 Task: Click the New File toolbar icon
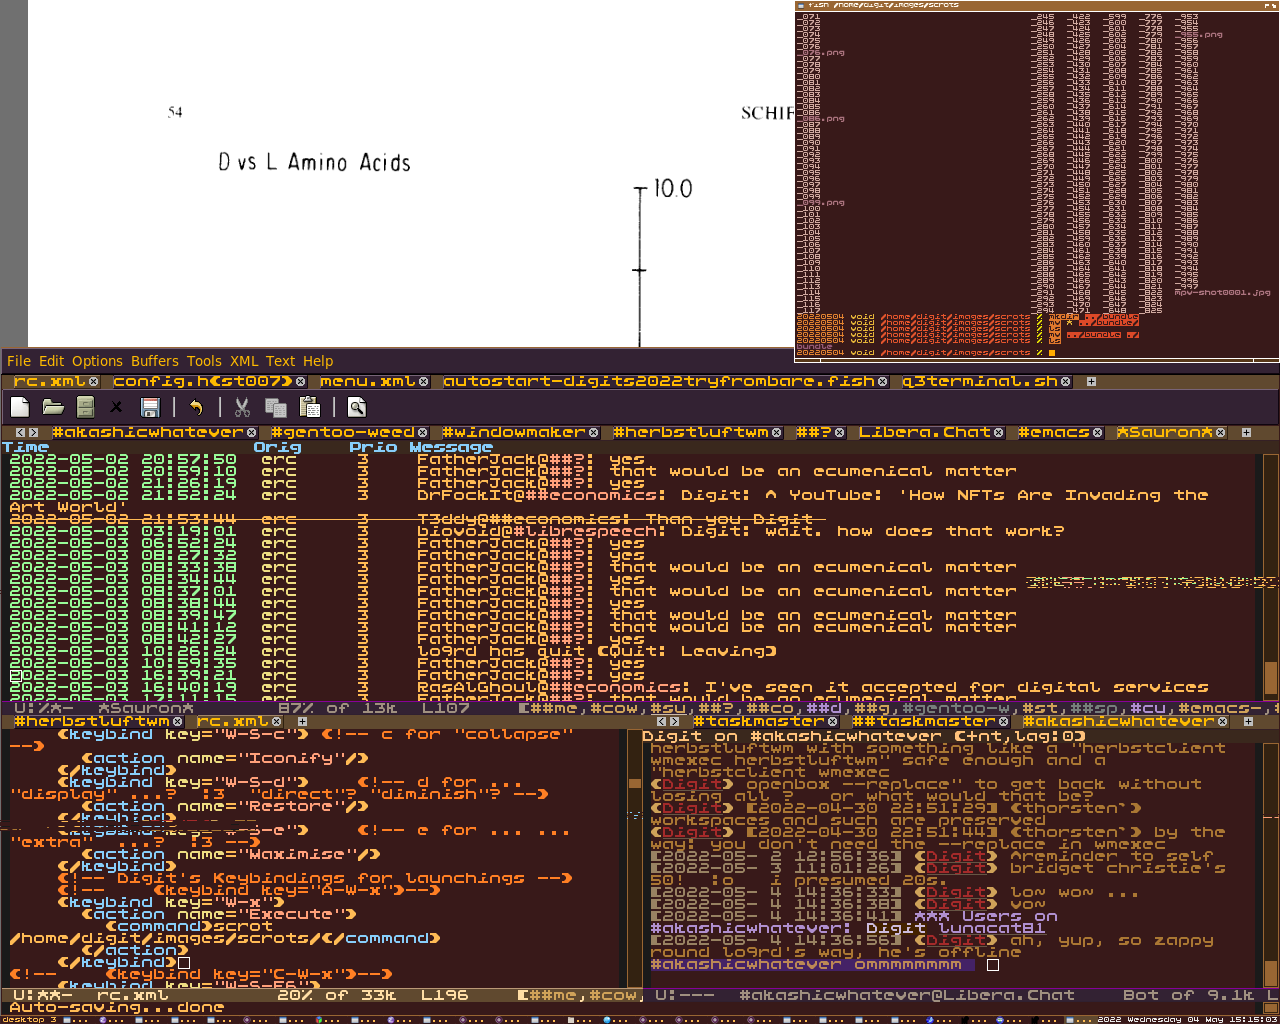(x=20, y=407)
